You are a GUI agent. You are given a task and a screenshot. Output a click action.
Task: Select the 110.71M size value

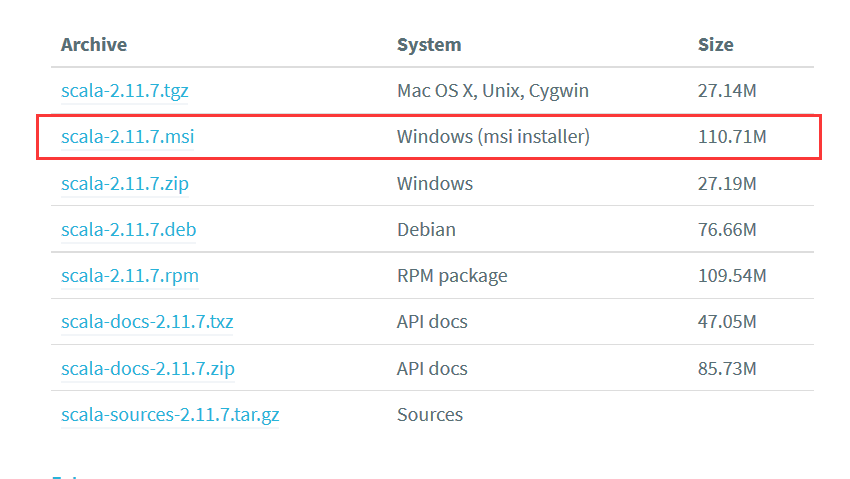pos(732,137)
